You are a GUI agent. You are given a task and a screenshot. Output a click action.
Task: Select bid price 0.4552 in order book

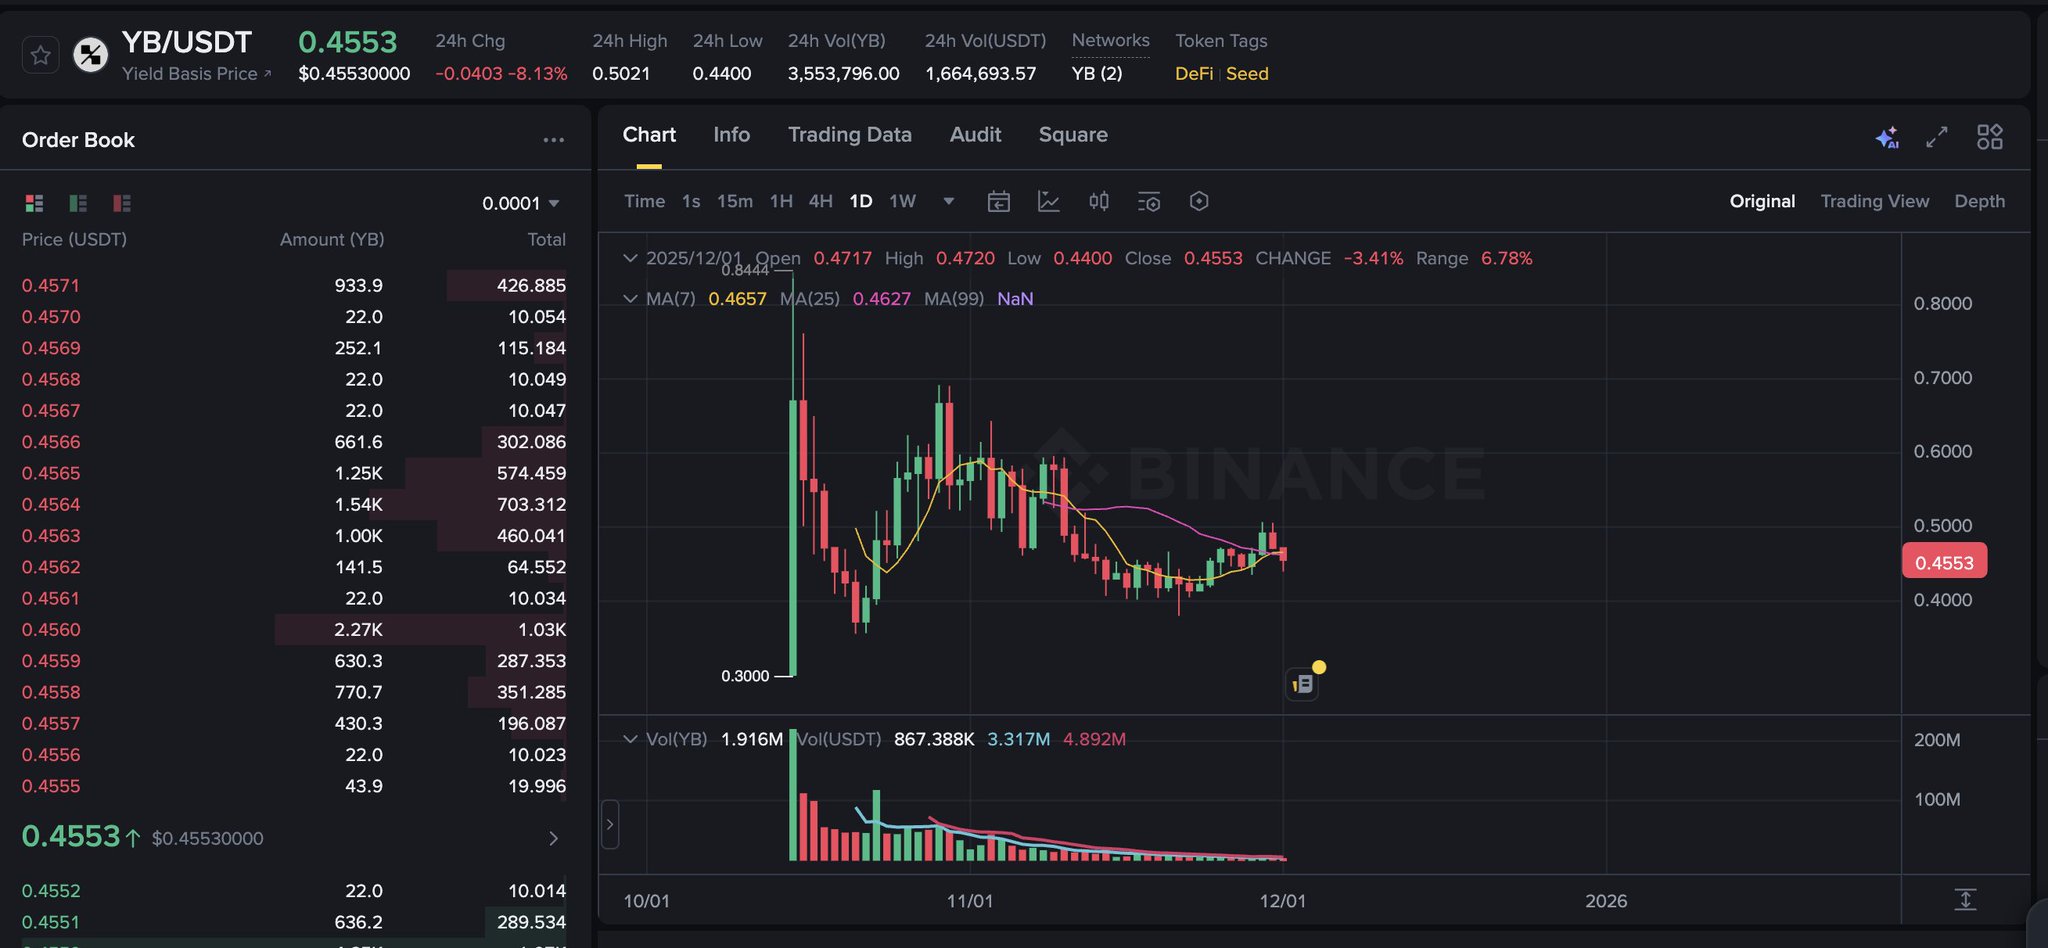click(51, 891)
